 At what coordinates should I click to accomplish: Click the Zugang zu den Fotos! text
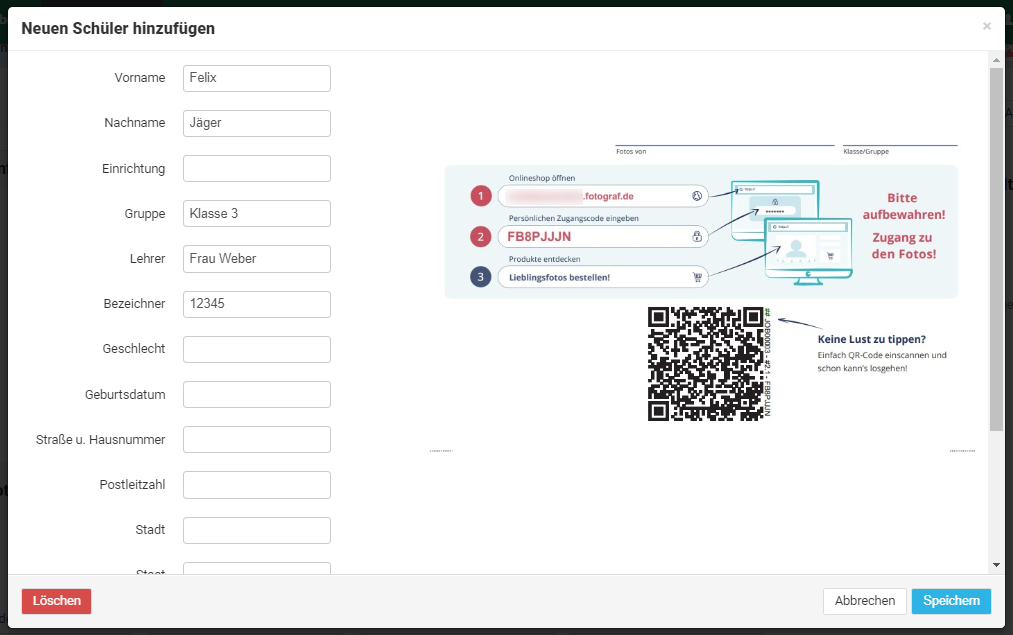click(903, 246)
